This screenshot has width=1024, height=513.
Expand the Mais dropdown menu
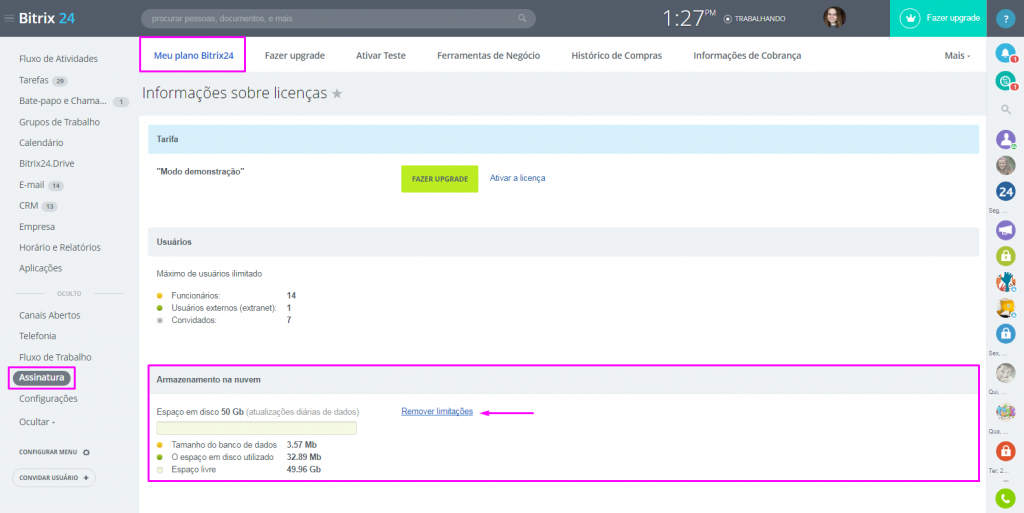[957, 55]
